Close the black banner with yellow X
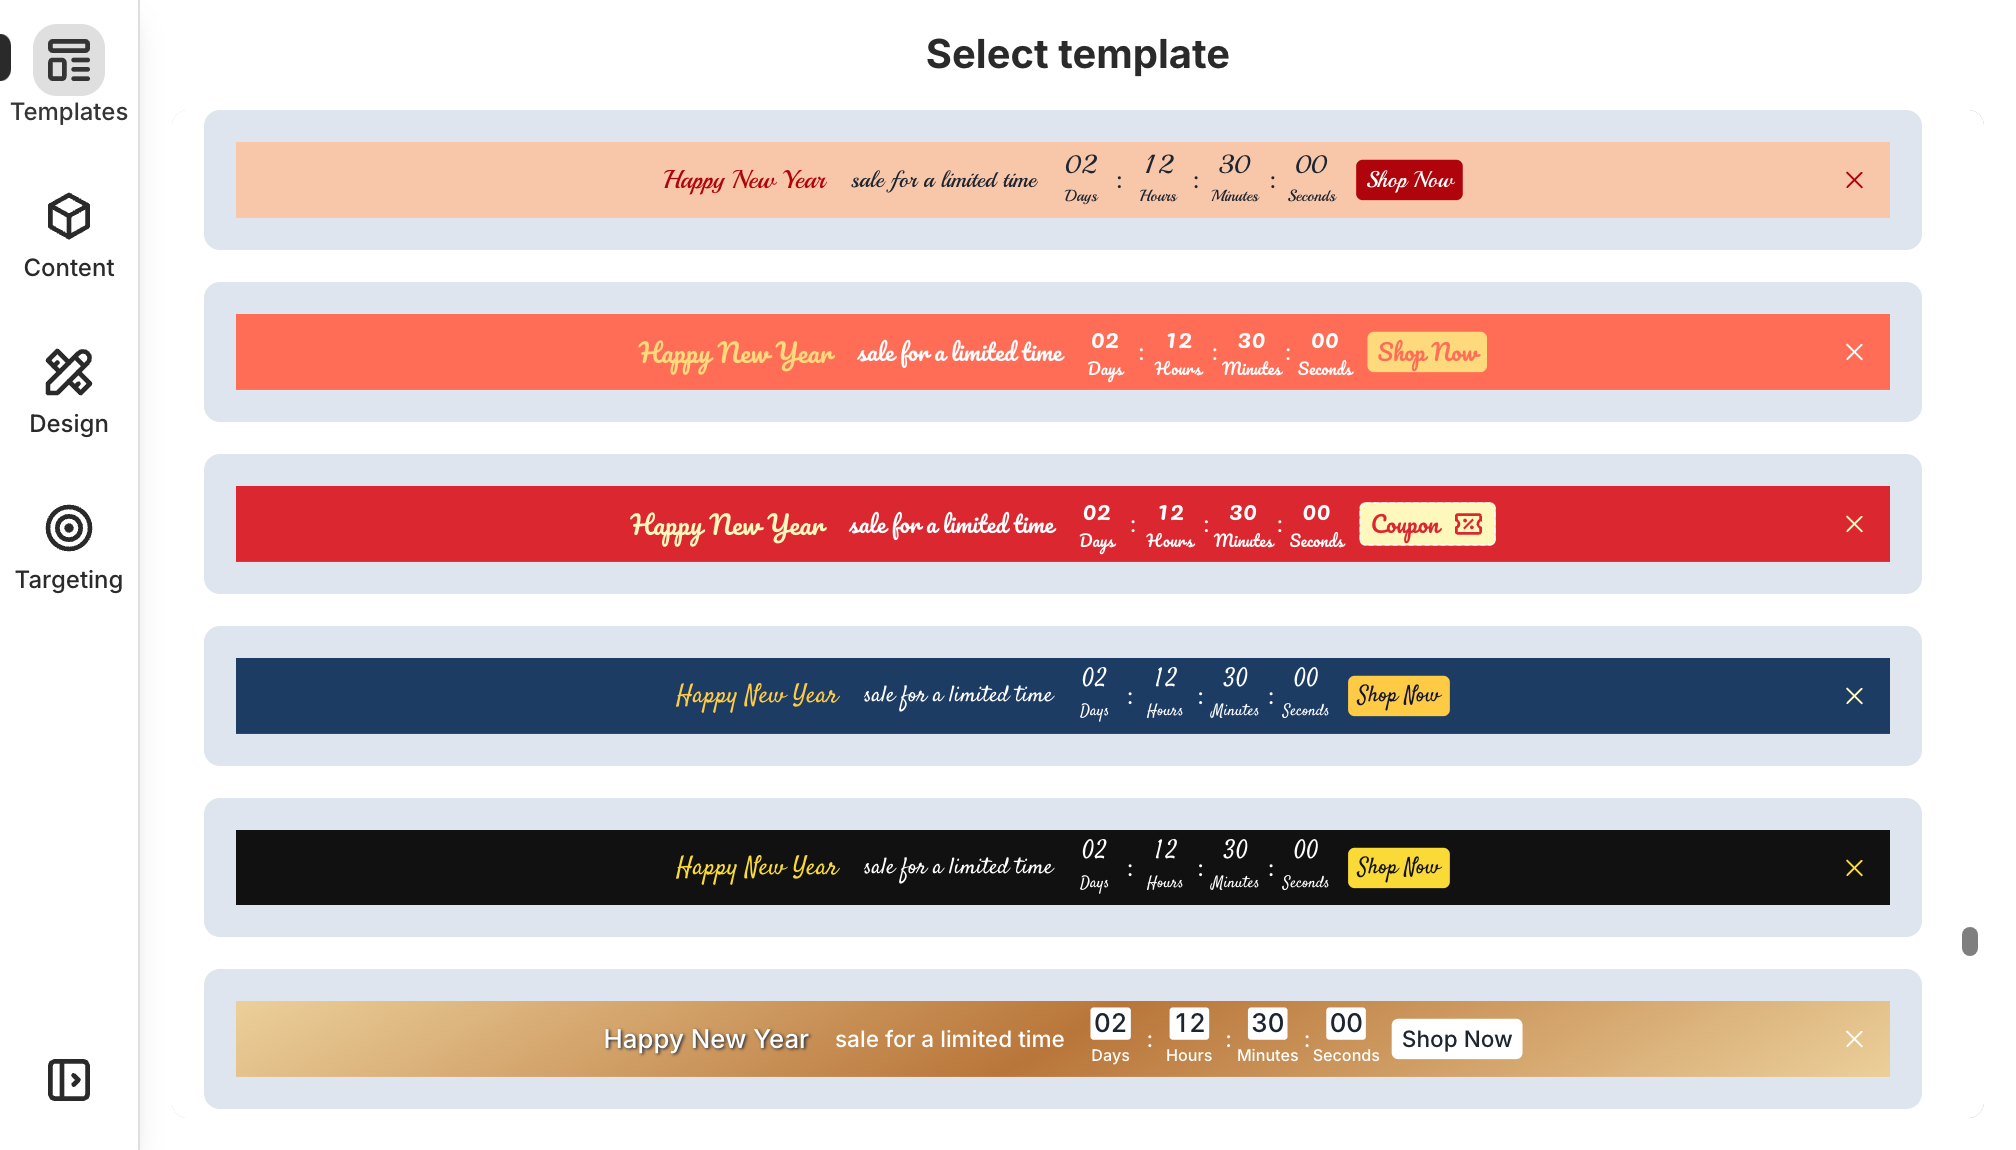This screenshot has width=2016, height=1150. tap(1854, 868)
